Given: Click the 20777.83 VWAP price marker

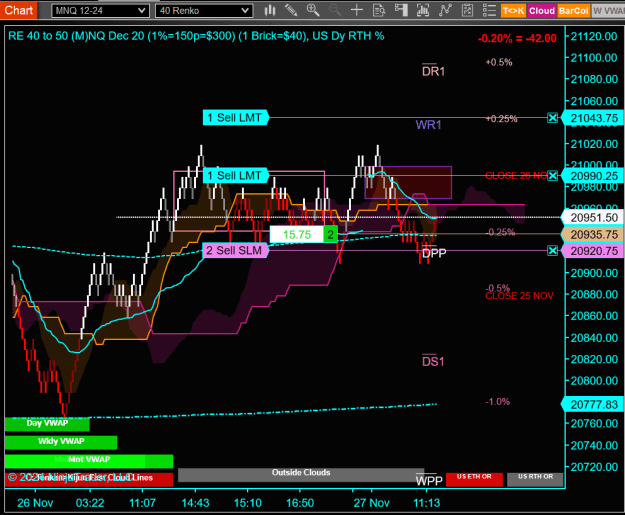Looking at the screenshot, I should tap(593, 405).
